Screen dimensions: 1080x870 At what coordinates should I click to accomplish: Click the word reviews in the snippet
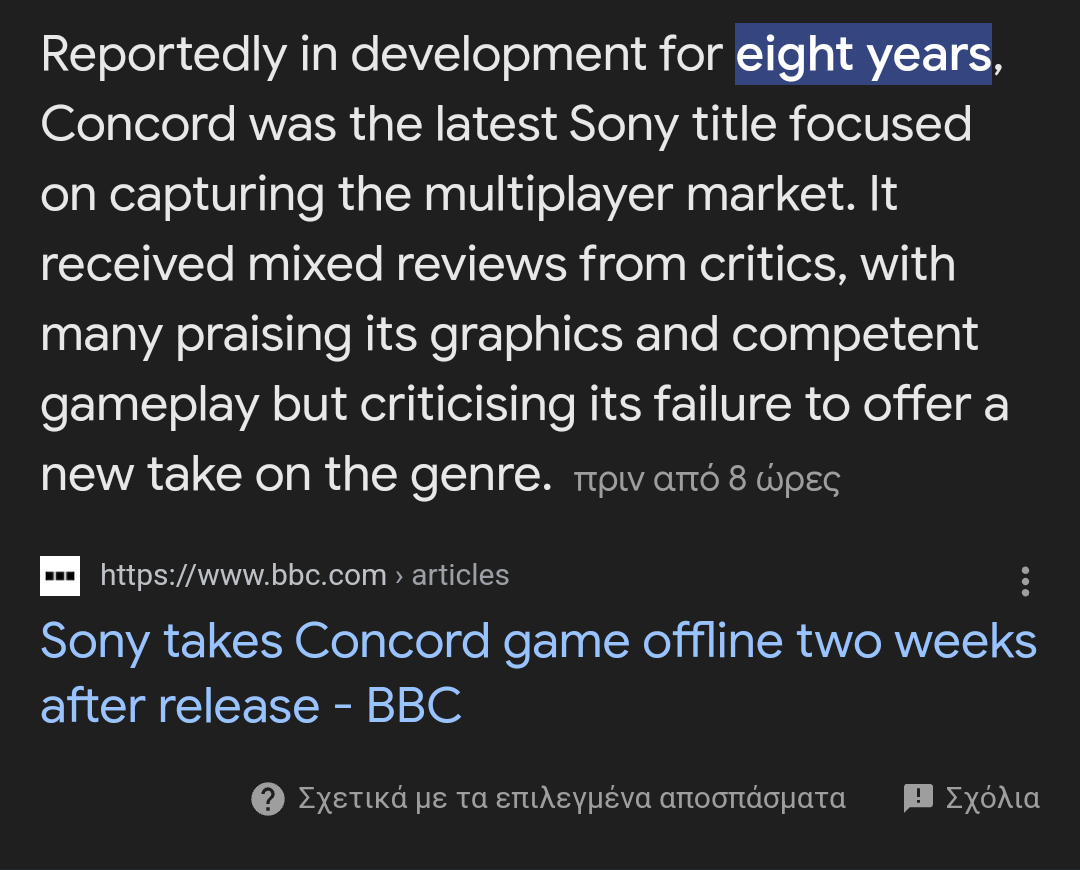[481, 265]
